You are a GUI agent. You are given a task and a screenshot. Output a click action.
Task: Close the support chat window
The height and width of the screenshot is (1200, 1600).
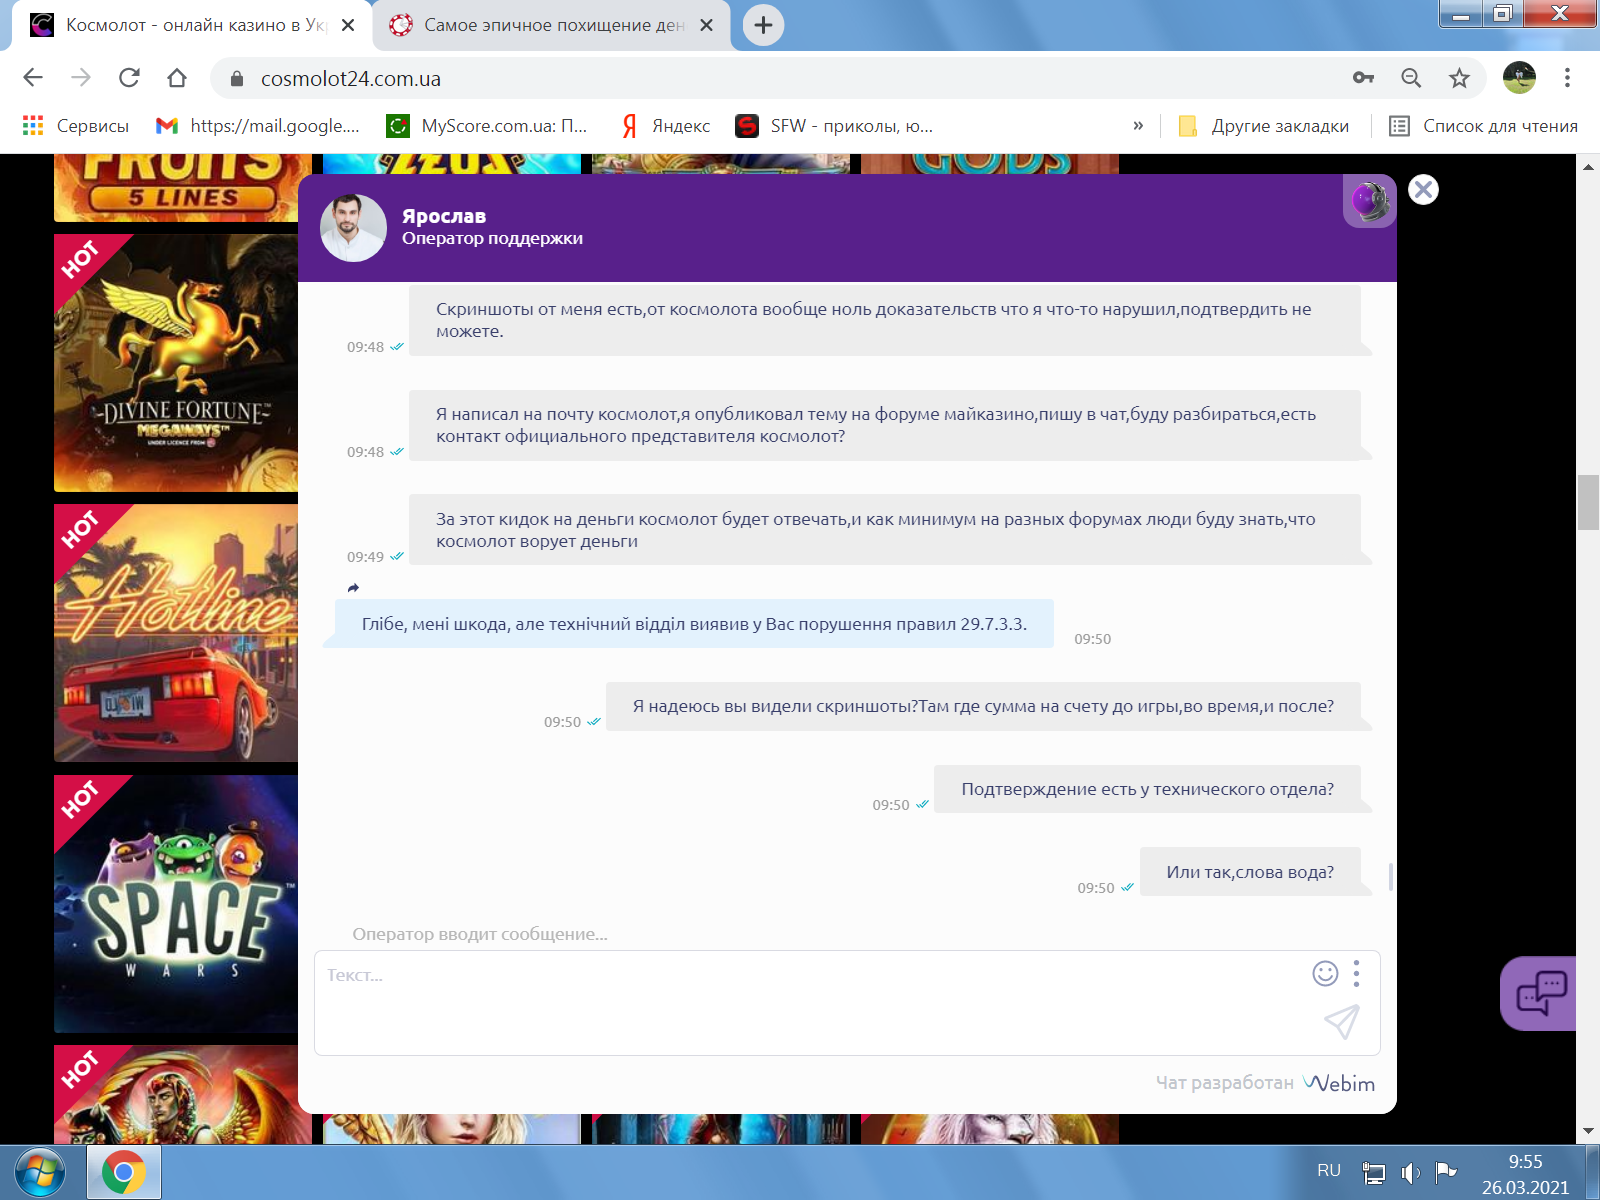point(1423,190)
